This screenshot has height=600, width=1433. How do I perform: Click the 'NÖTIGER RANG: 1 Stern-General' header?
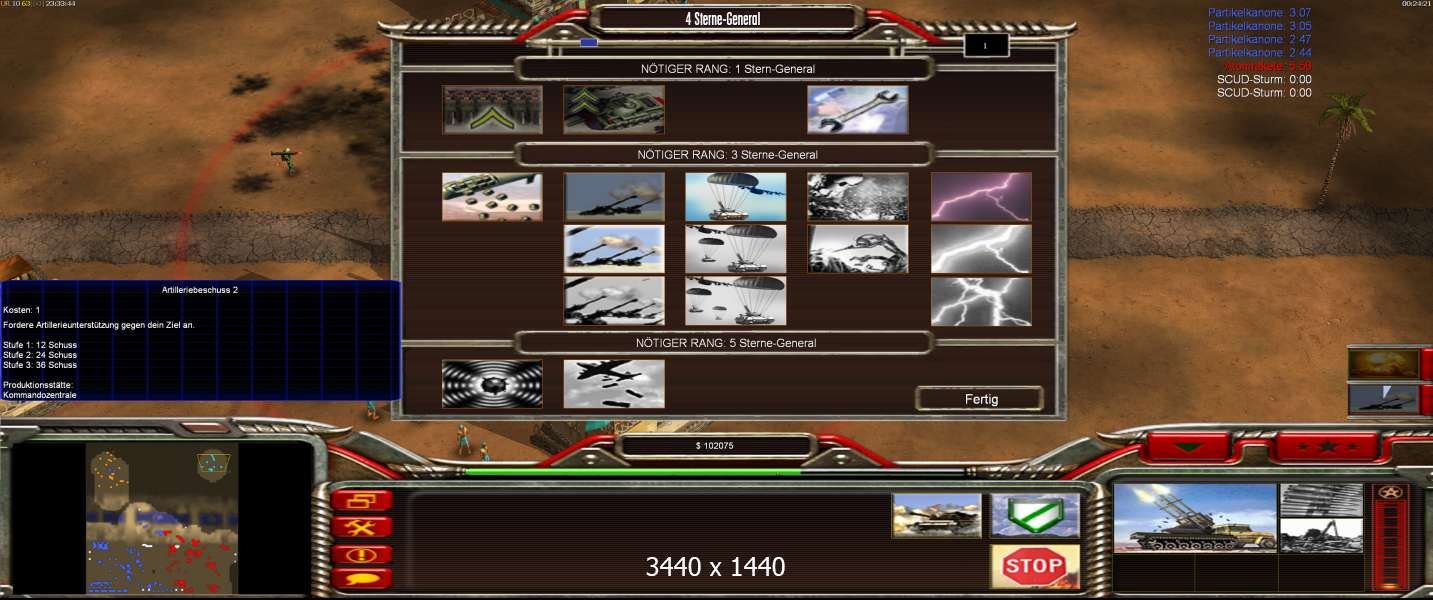(726, 69)
